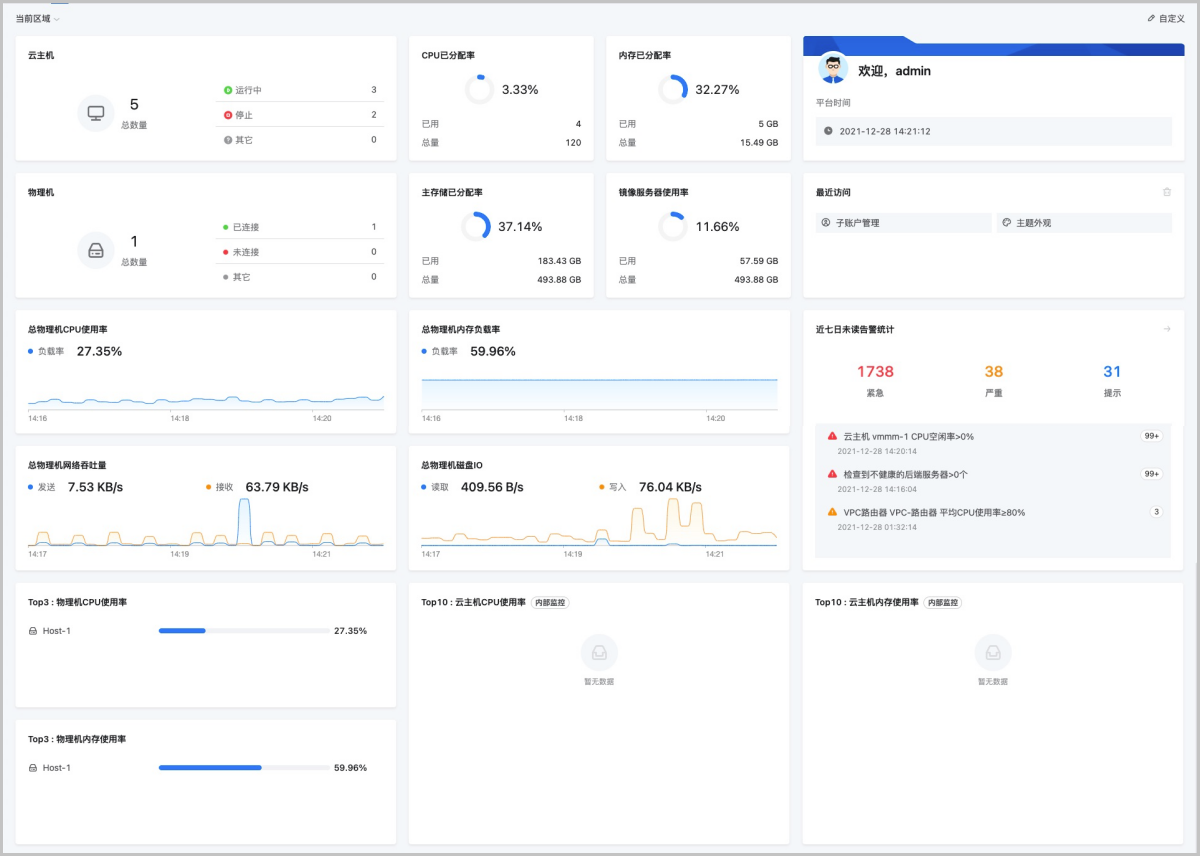Click the clock icon next to 平台时间

pyautogui.click(x=826, y=131)
